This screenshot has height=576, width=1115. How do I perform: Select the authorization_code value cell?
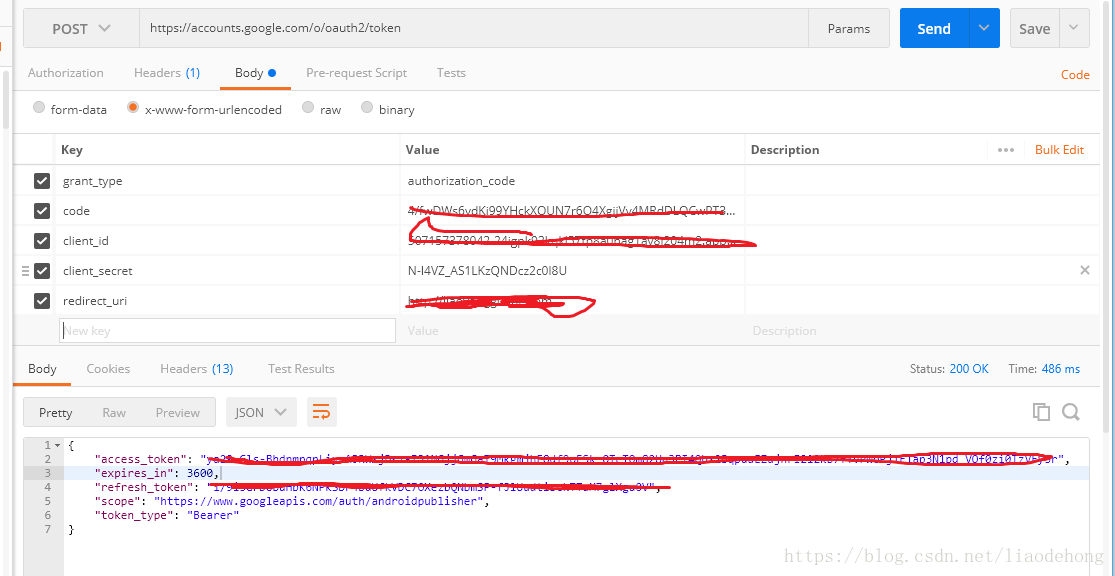coord(572,181)
